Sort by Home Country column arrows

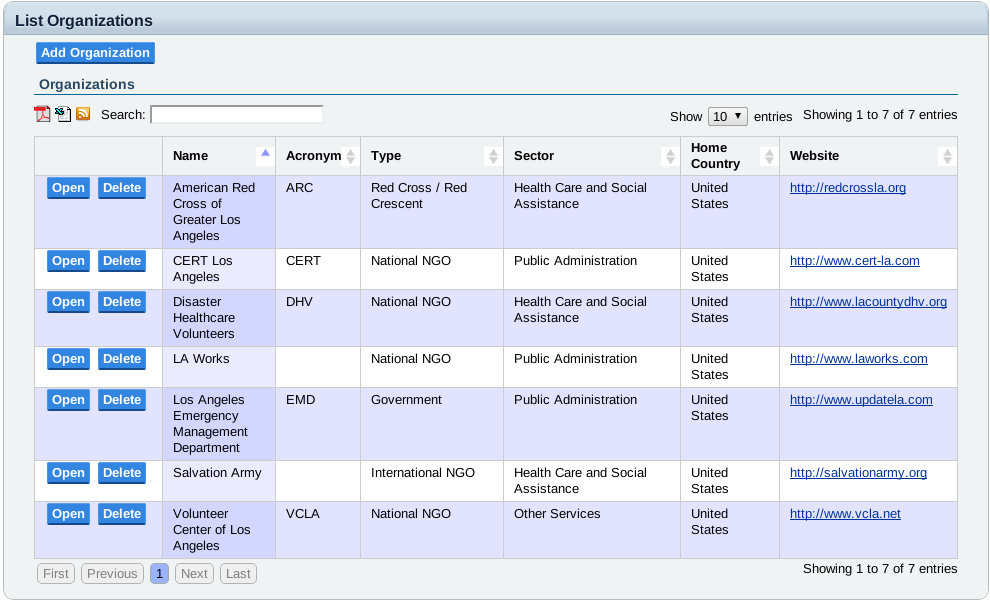768,156
